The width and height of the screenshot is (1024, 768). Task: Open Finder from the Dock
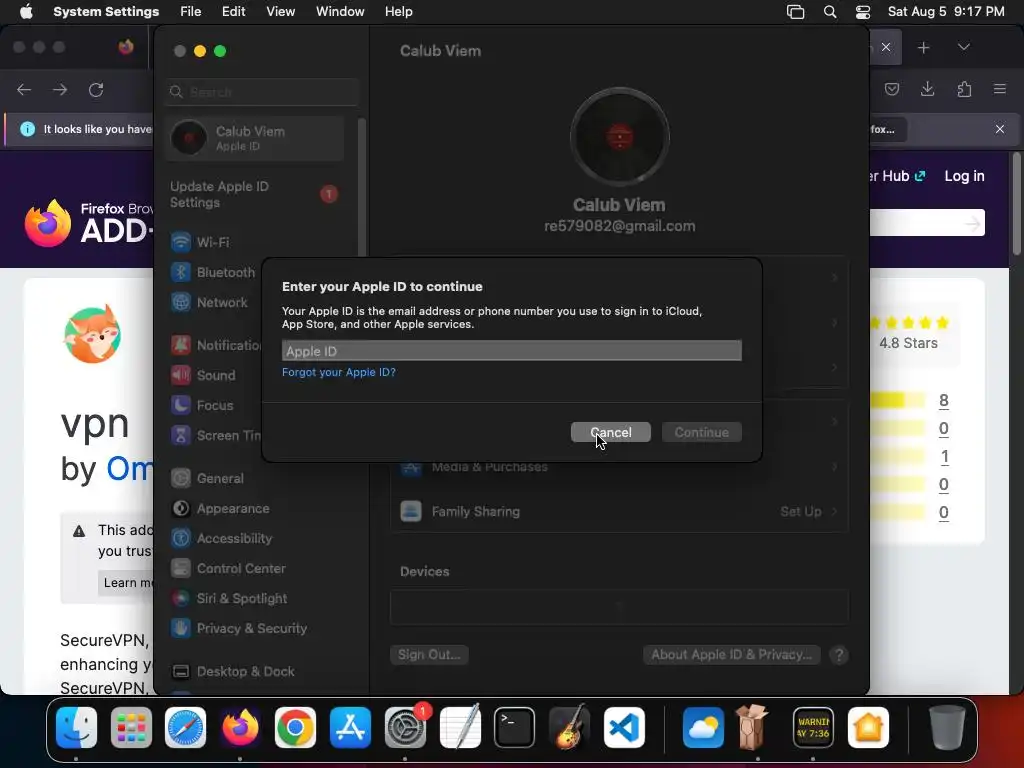click(76, 728)
